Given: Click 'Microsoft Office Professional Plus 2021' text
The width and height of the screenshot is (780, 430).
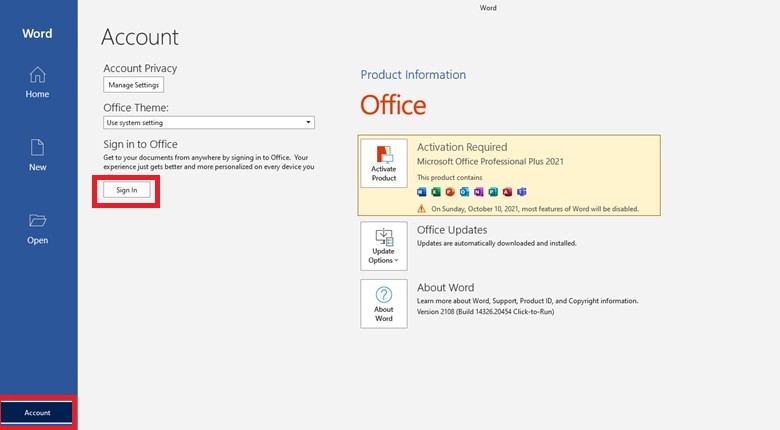Looking at the screenshot, I should point(490,161).
